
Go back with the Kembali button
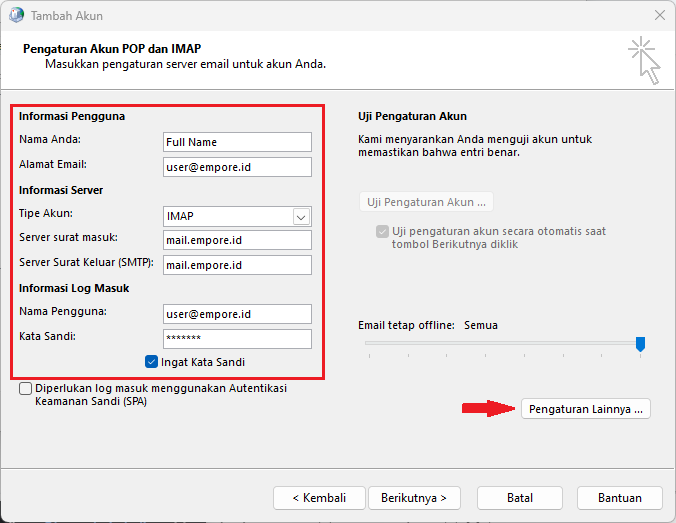319,497
